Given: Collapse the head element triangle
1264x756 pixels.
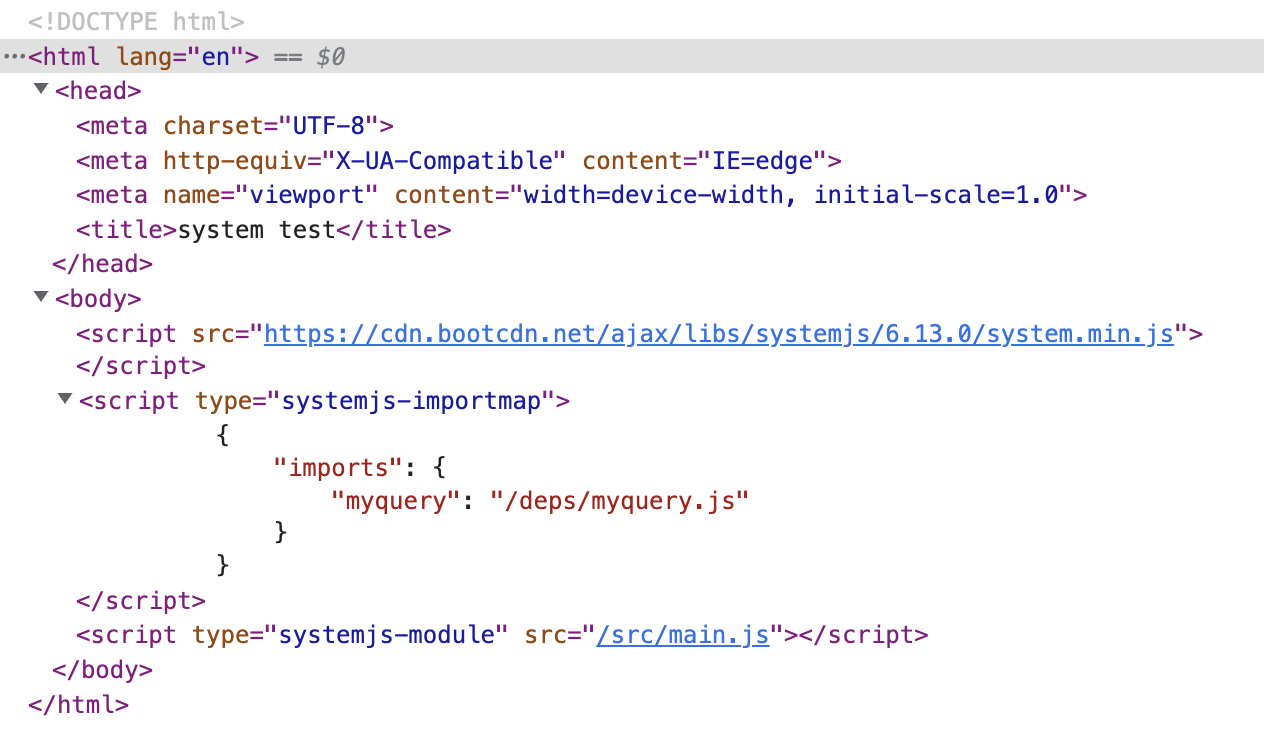Looking at the screenshot, I should [x=41, y=89].
